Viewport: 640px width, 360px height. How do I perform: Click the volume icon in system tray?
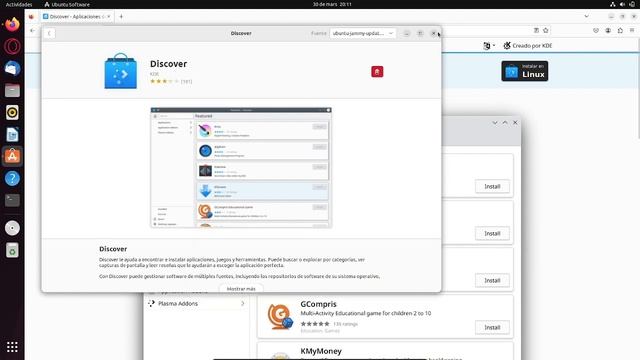tap(622, 4)
